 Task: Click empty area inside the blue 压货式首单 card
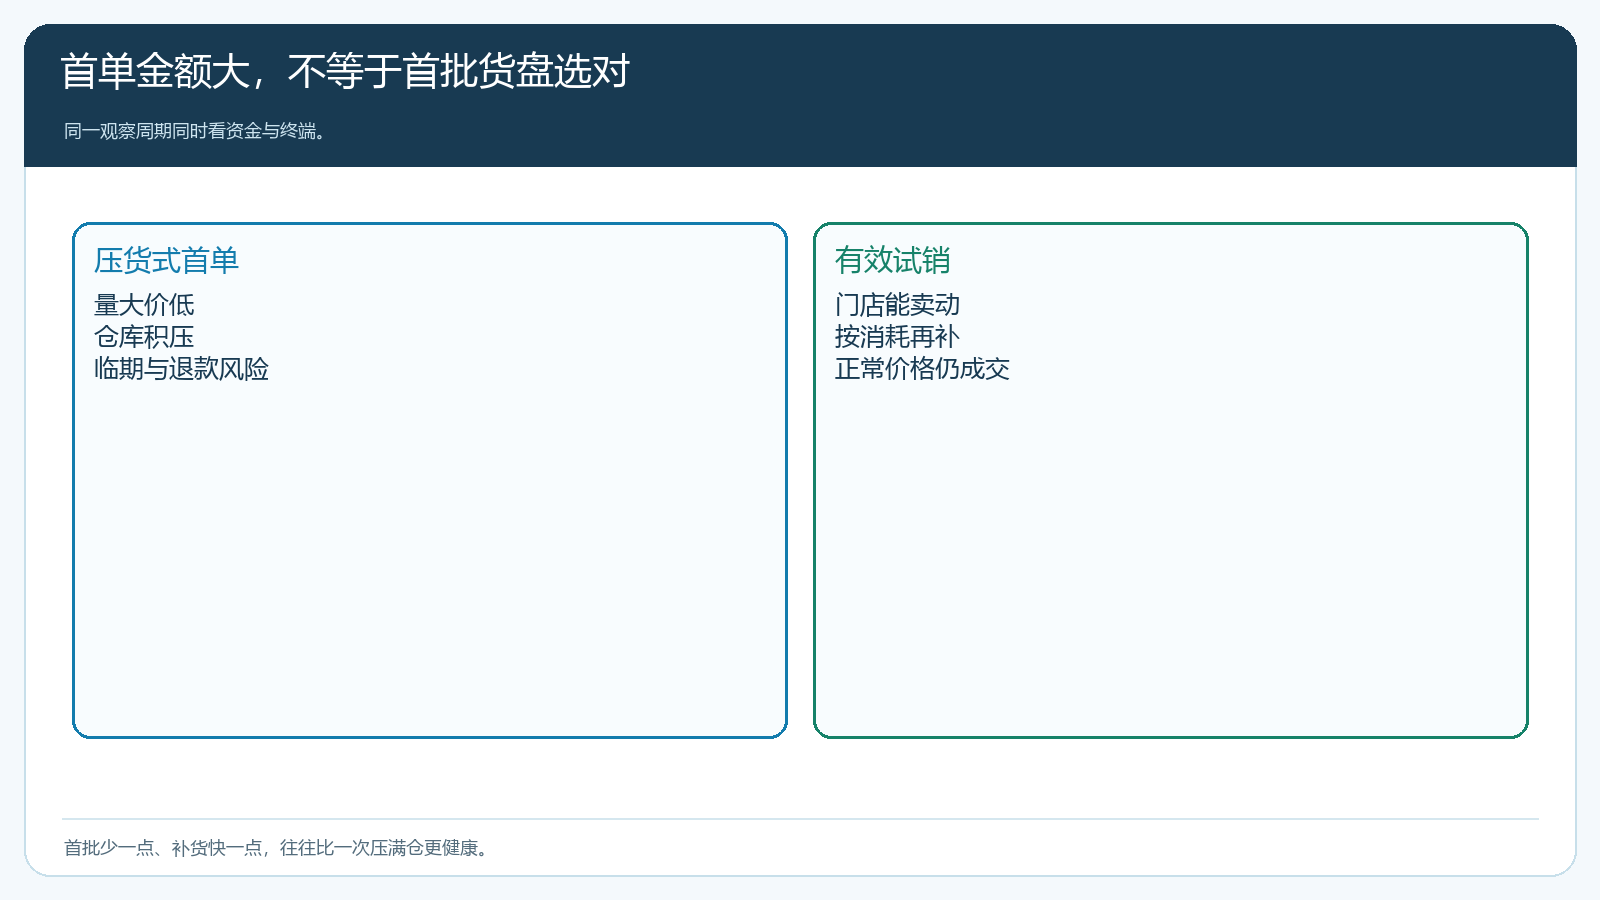pos(430,560)
